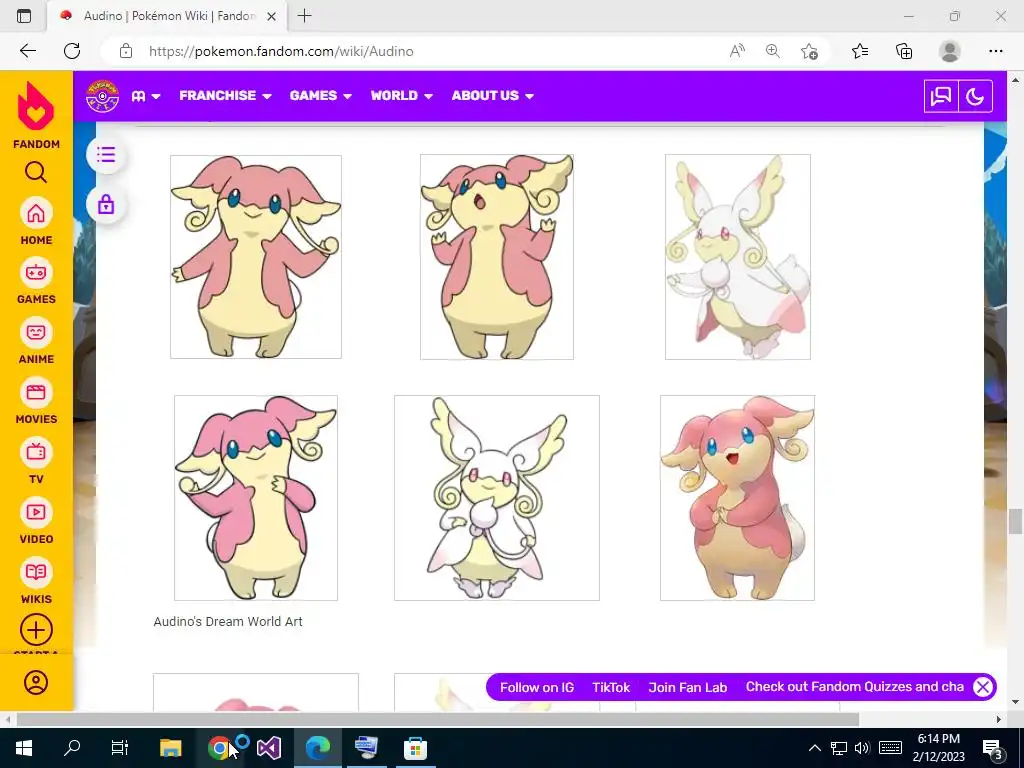Open Windows taskbar search
This screenshot has height=768, width=1024.
[72, 748]
